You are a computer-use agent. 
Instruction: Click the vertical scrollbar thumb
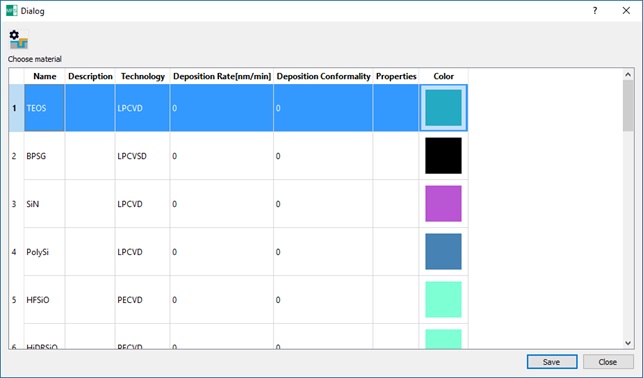click(x=628, y=106)
